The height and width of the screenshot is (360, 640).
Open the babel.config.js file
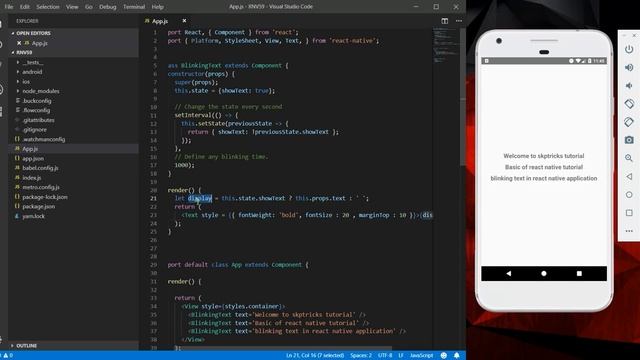coord(40,168)
